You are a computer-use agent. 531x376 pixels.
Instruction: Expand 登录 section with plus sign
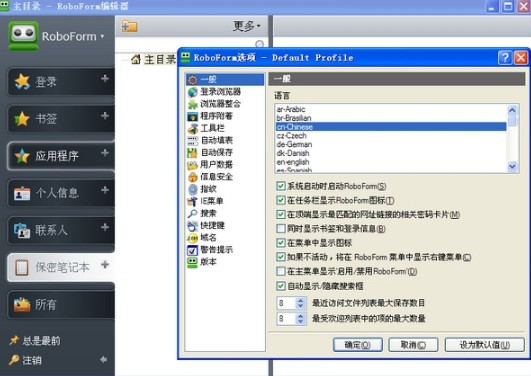tap(105, 79)
